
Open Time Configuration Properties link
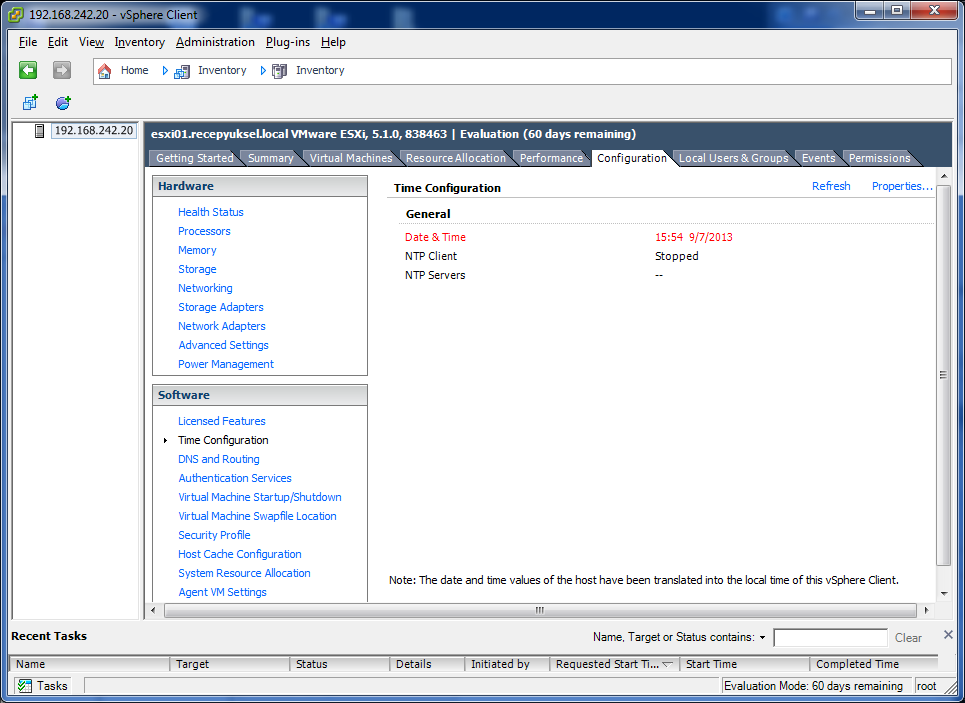902,186
